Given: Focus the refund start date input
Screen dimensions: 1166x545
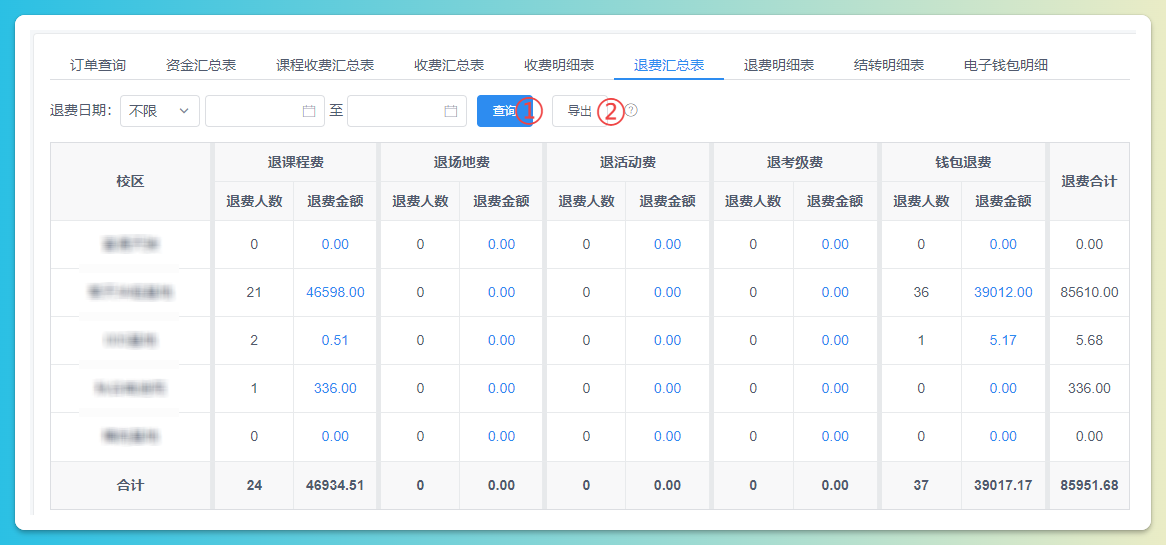Looking at the screenshot, I should (x=265, y=111).
